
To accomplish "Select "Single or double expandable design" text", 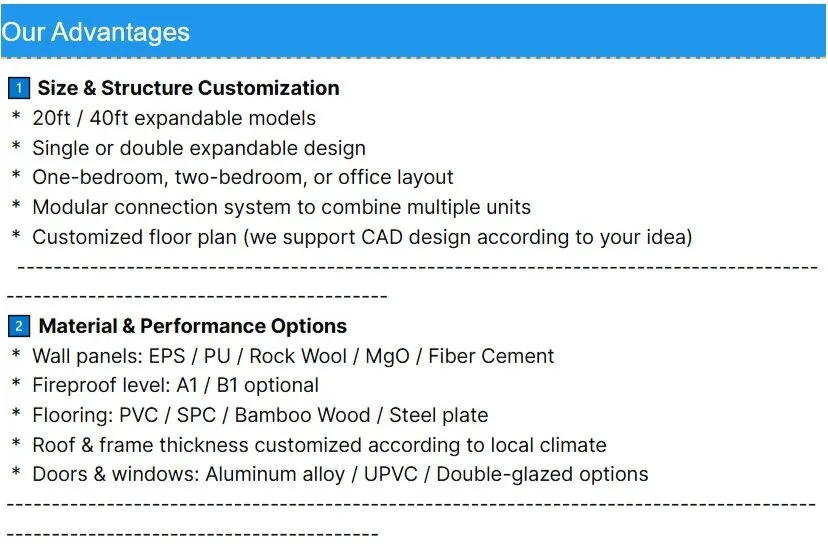I will (x=199, y=148).
